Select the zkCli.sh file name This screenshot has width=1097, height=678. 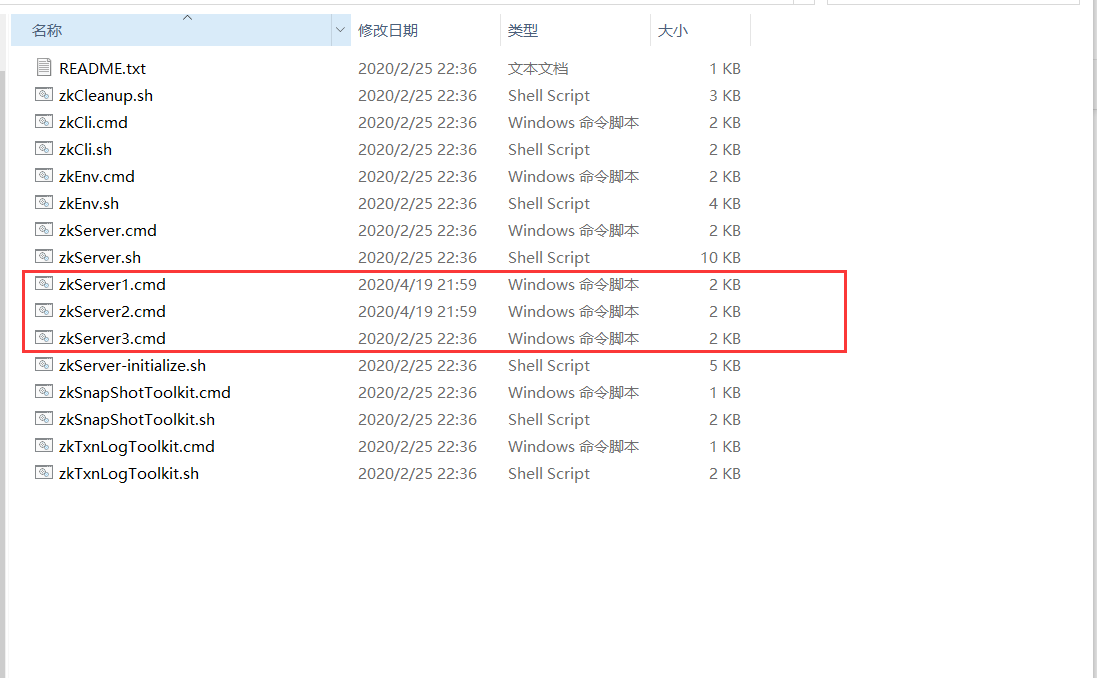(x=85, y=150)
